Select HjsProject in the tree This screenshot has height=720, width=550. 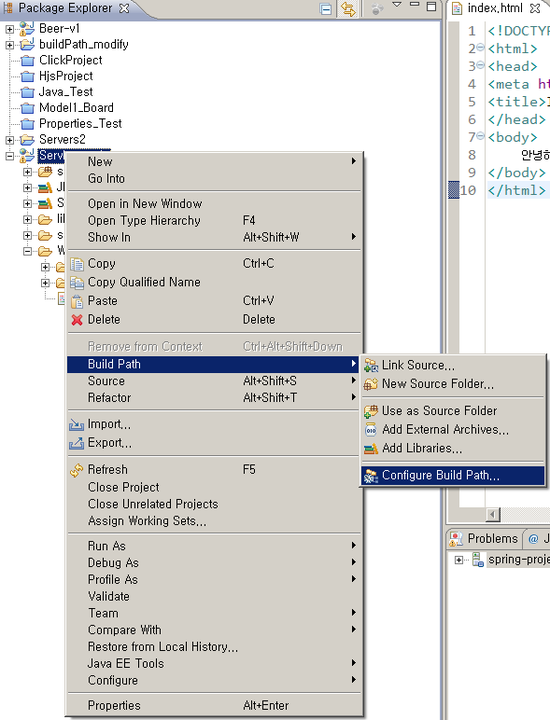click(66, 76)
